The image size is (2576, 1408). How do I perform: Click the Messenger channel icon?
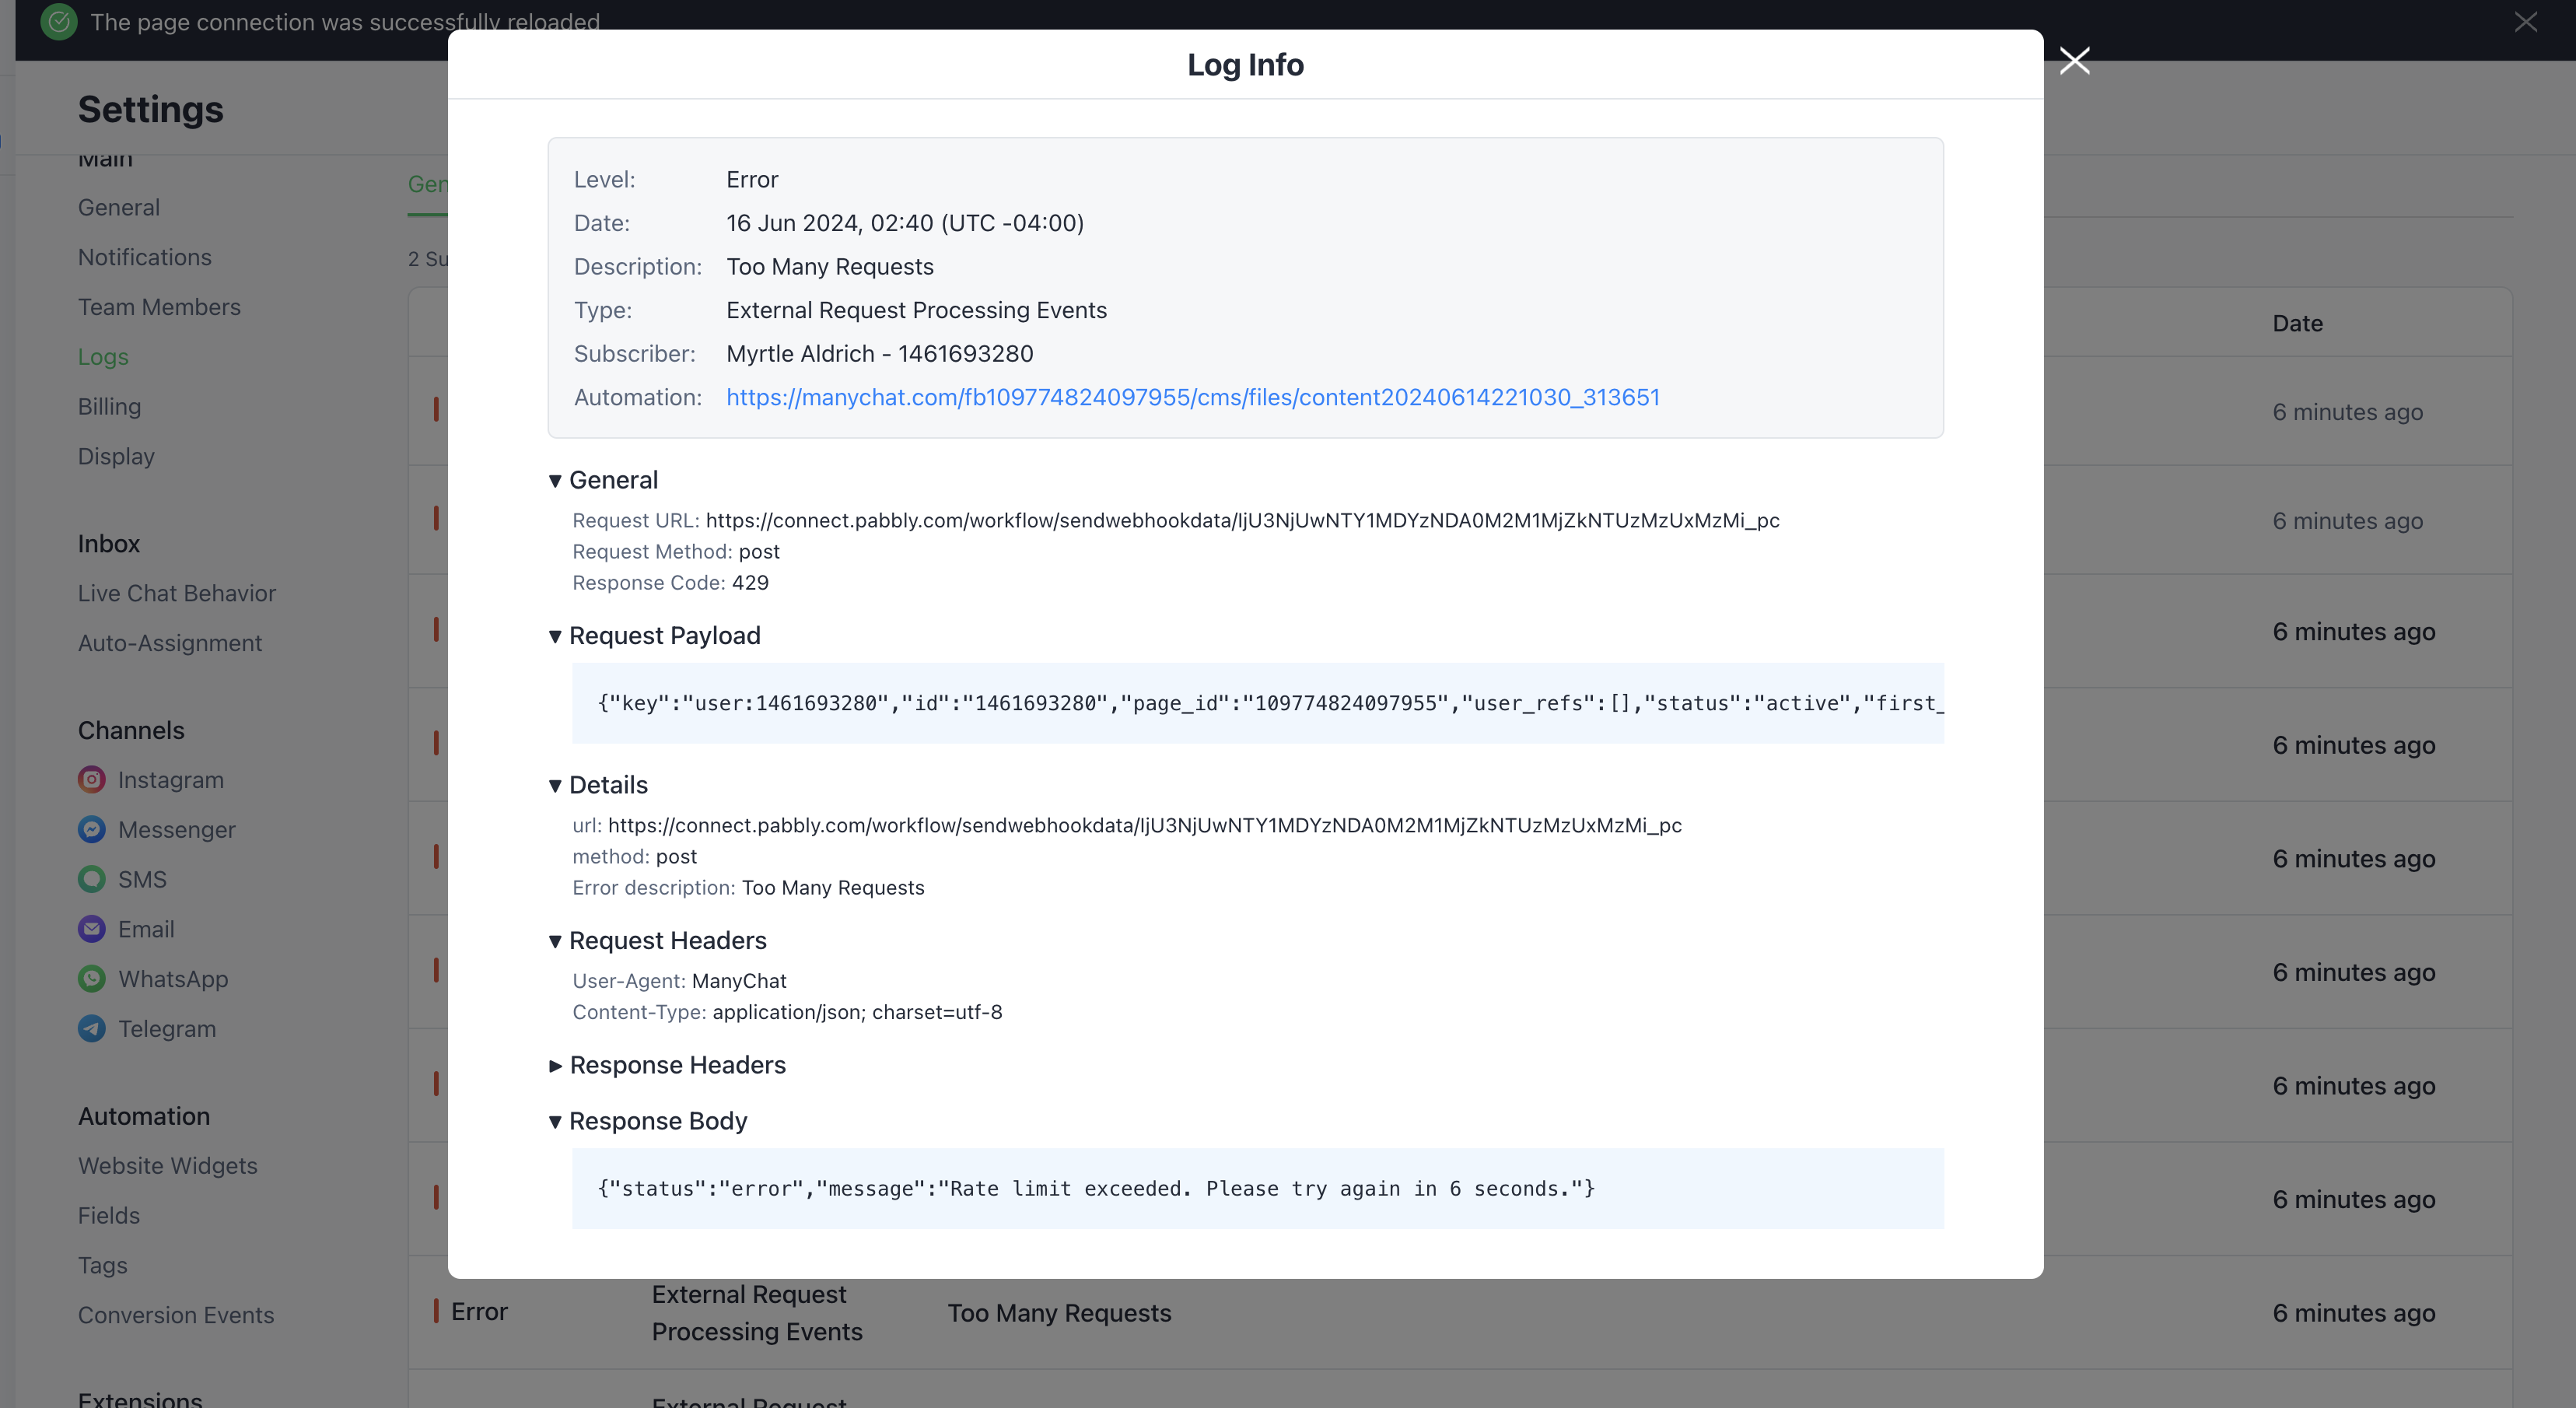[92, 830]
